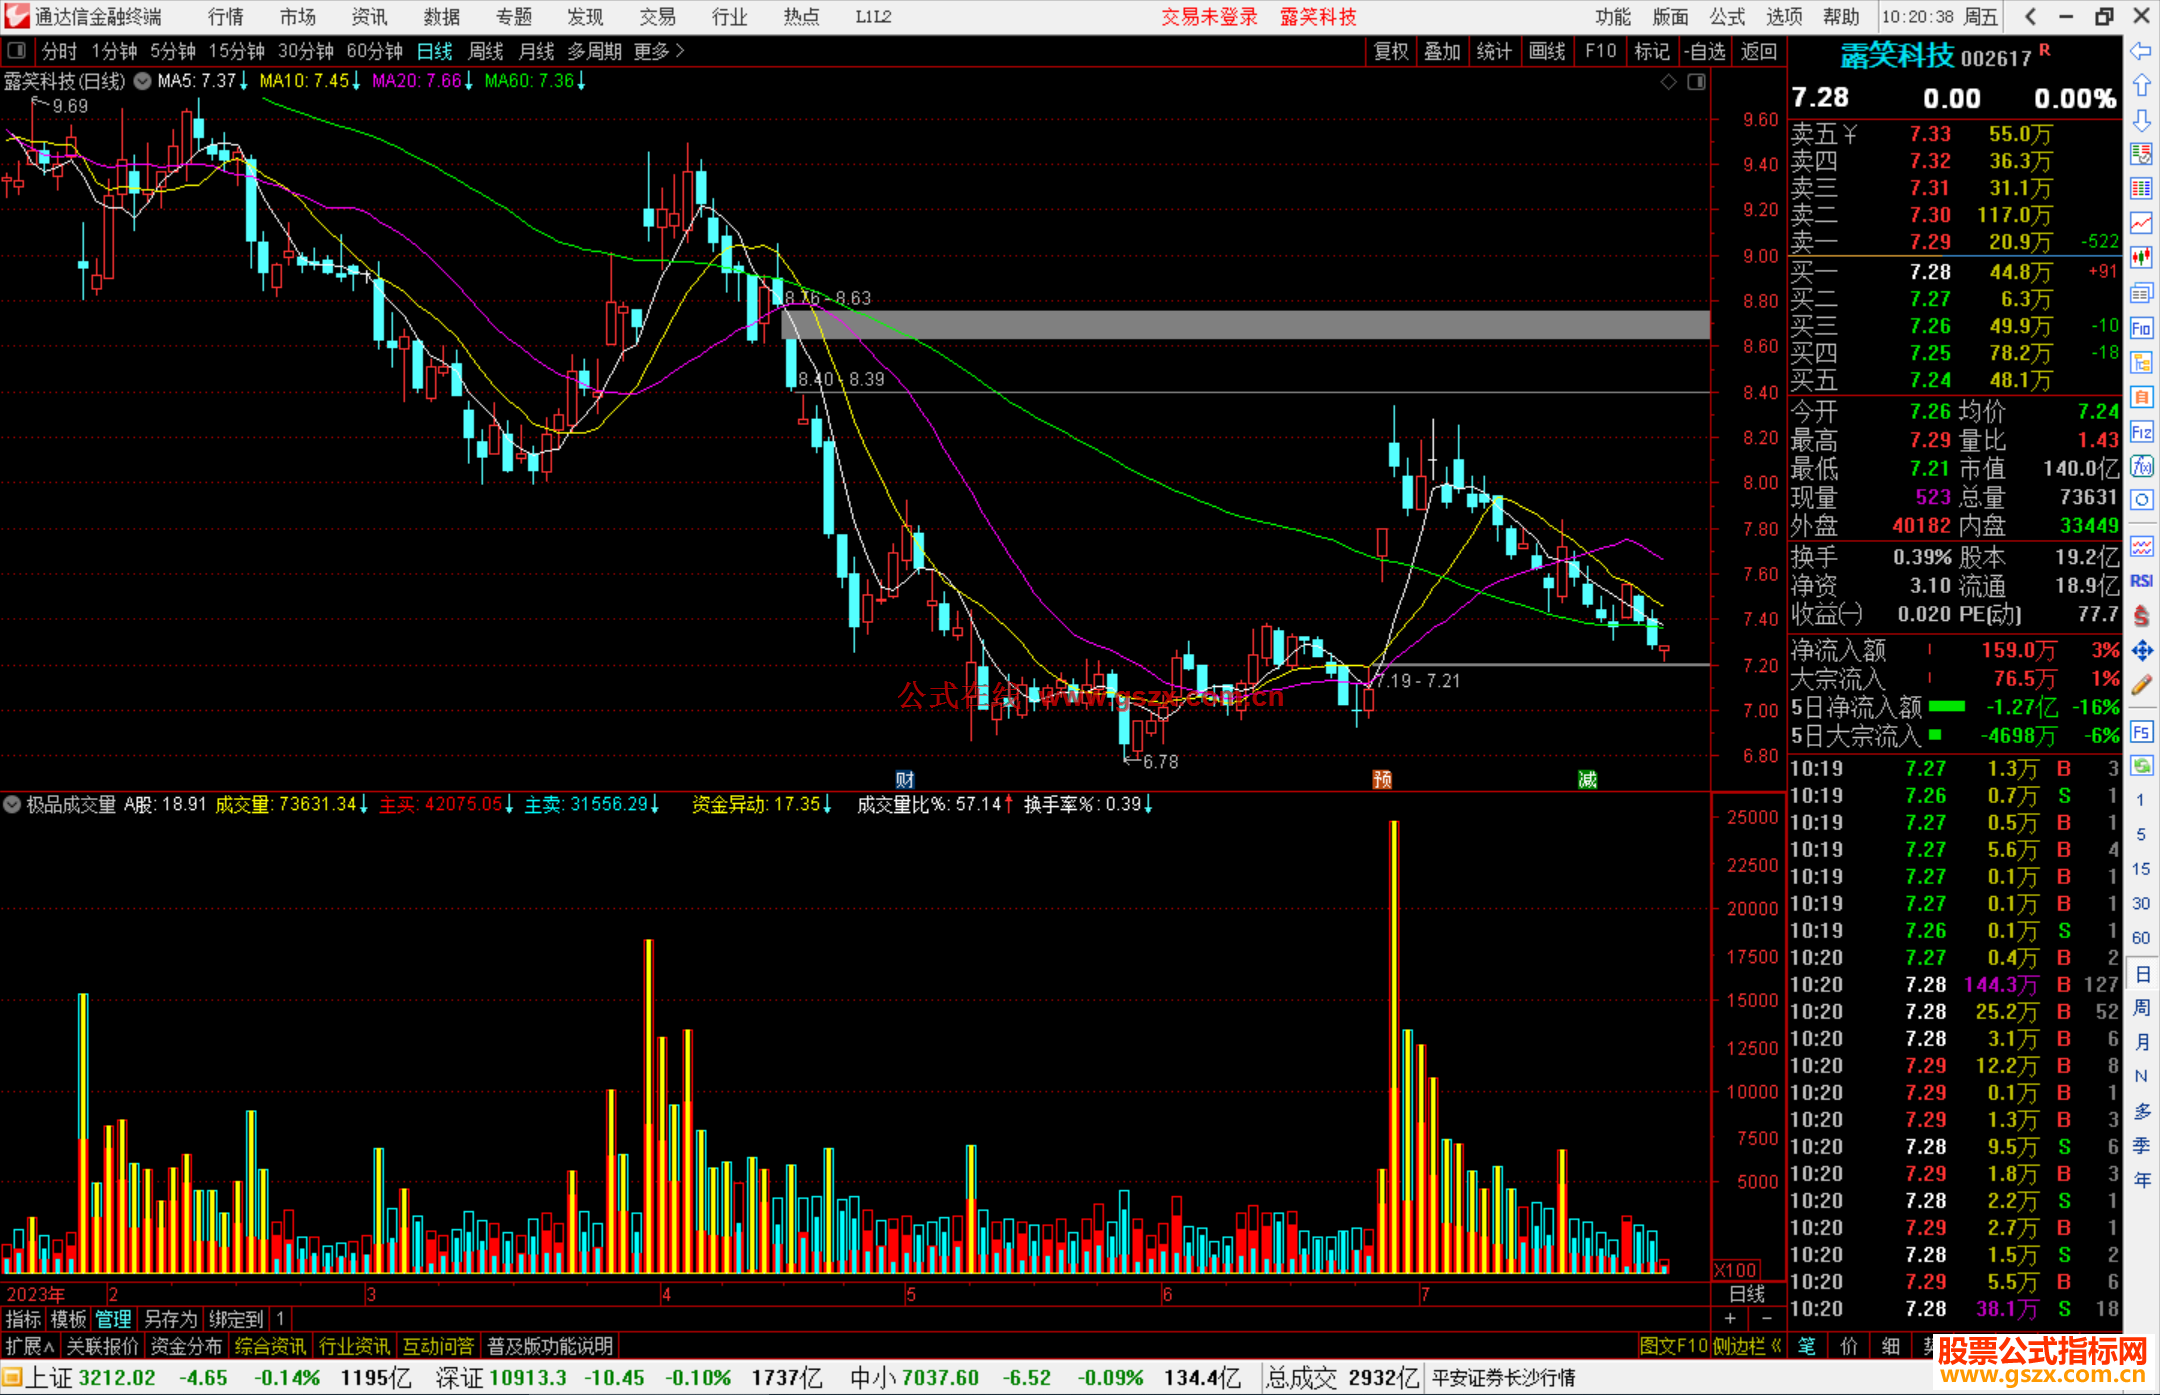Open the RSI indicator icon
Viewport: 2160px width, 1395px height.
2141,581
